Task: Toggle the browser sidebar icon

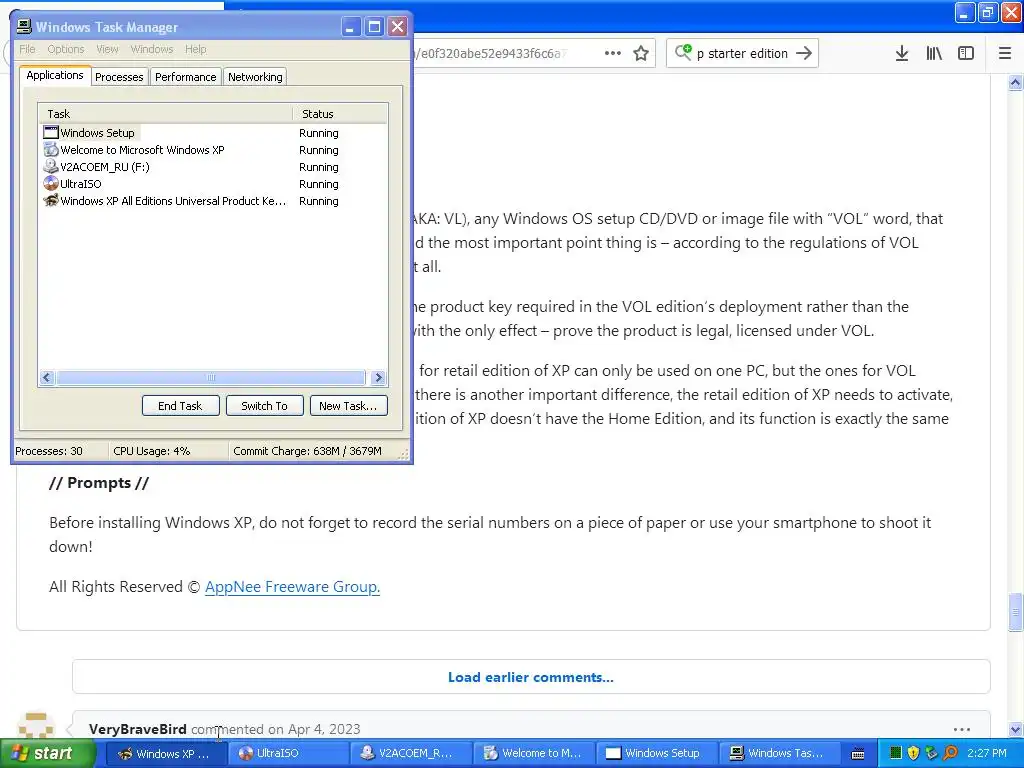Action: tap(966, 54)
